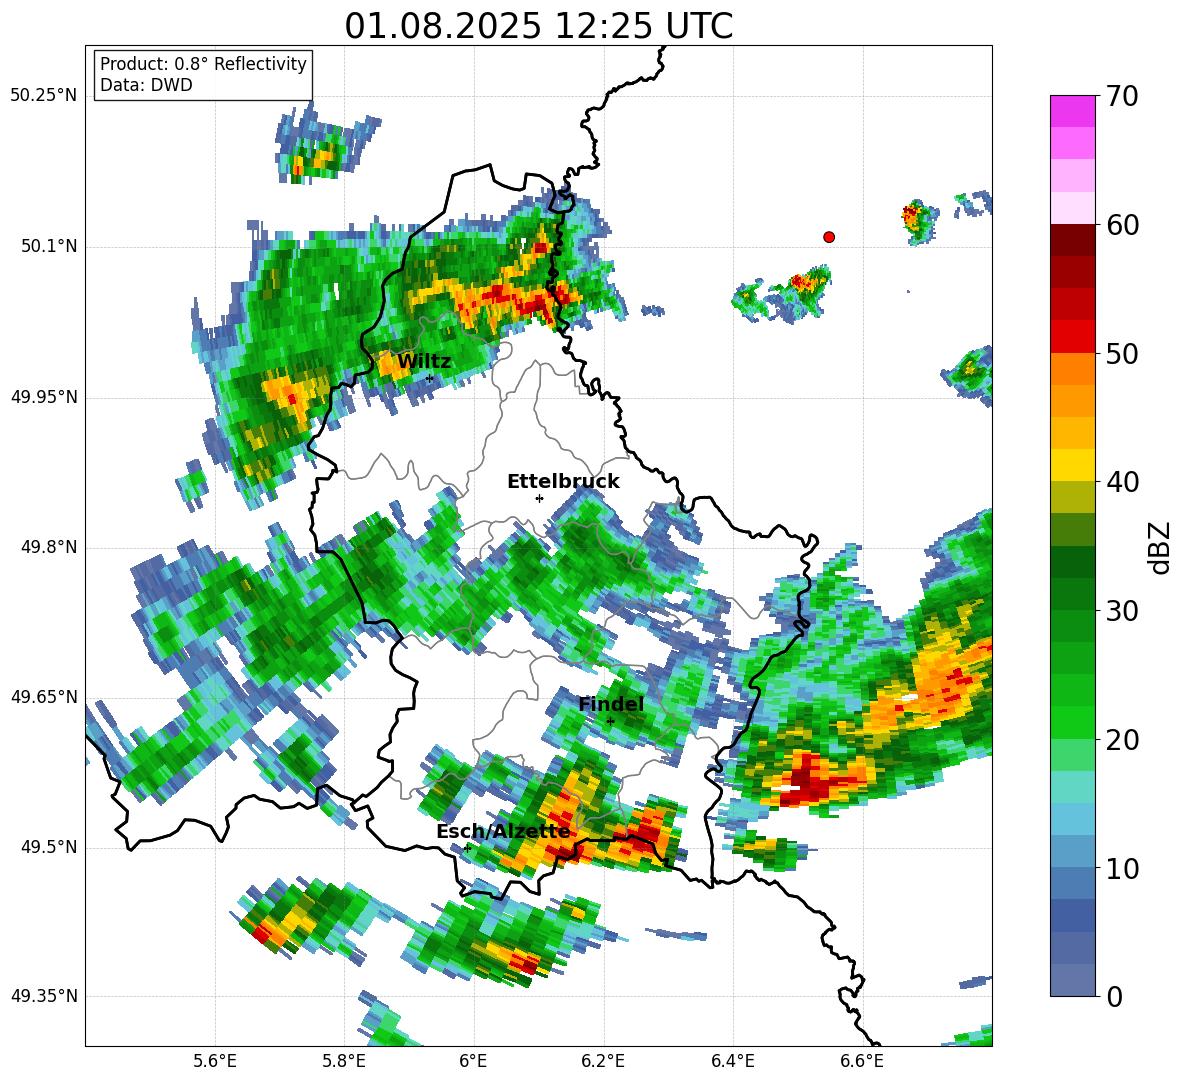Click the 70 value on colorbar
The width and height of the screenshot is (1184, 1081).
[x=1121, y=96]
